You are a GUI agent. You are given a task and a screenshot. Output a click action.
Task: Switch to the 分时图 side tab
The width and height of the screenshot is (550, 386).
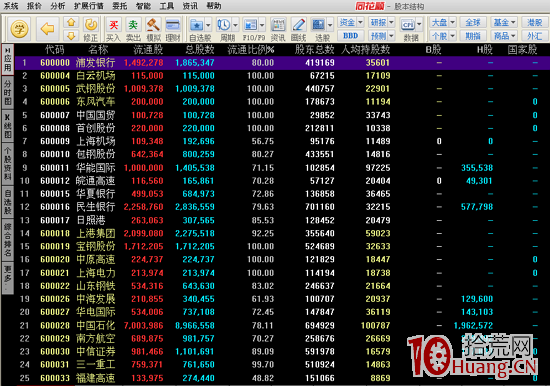8,92
